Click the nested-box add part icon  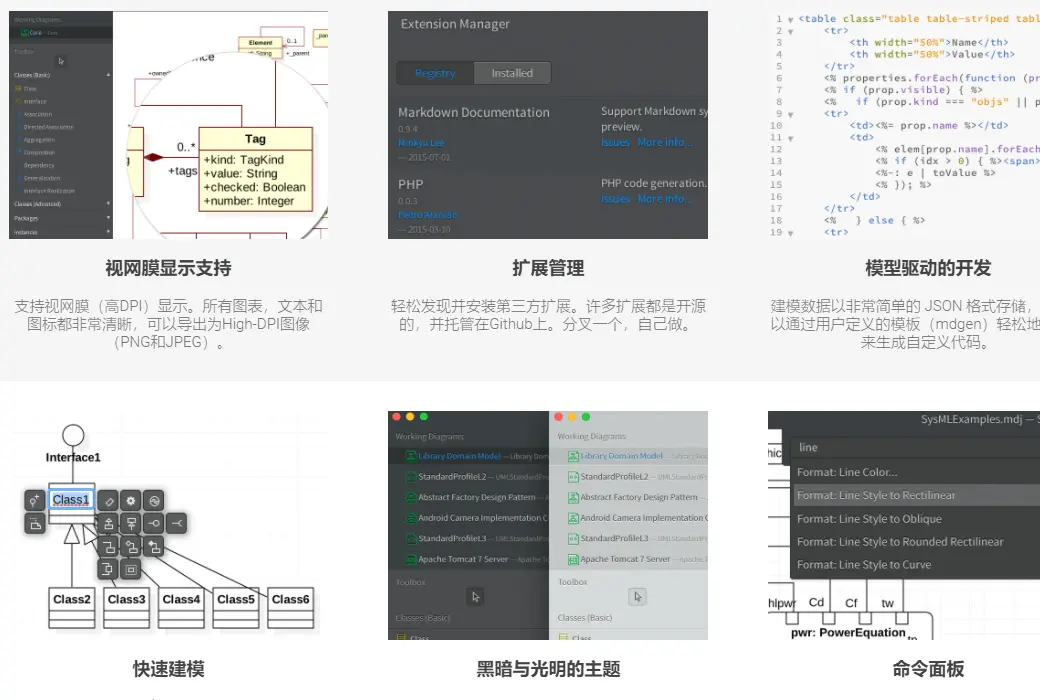(x=131, y=569)
